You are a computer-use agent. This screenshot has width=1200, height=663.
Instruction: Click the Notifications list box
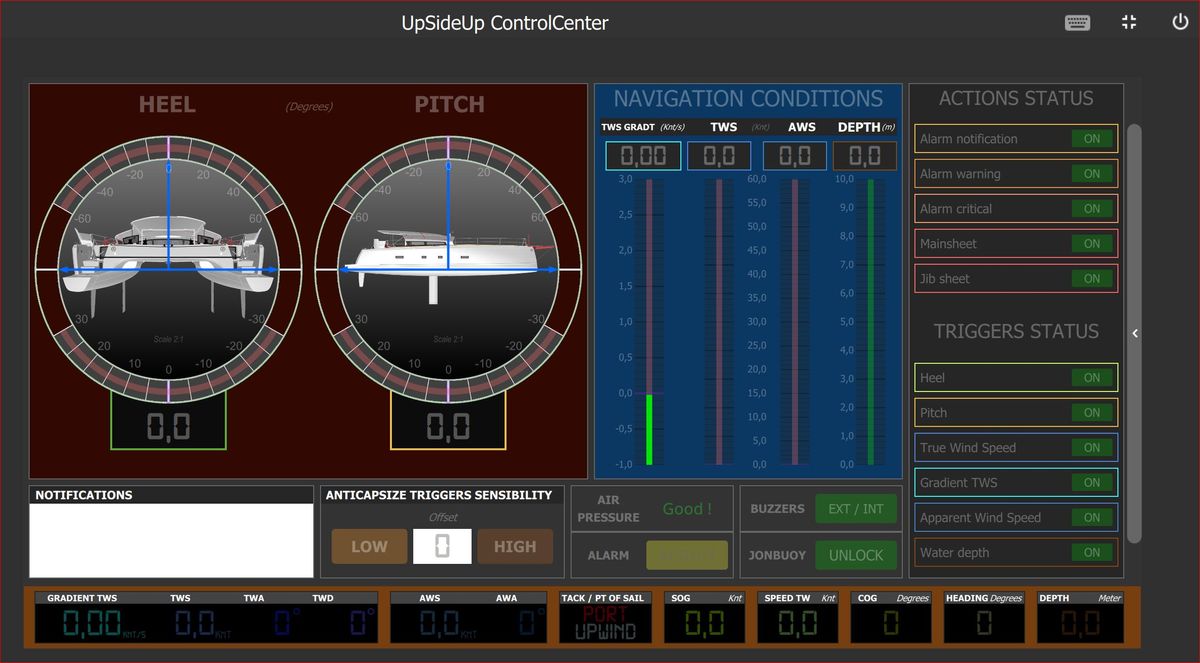point(171,540)
